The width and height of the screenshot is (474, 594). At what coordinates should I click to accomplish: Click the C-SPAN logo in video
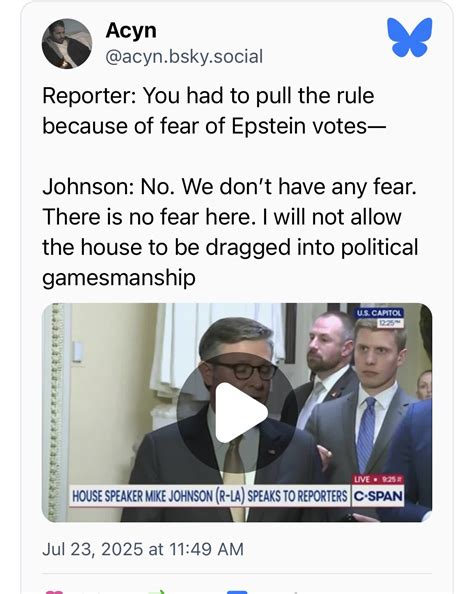point(378,496)
